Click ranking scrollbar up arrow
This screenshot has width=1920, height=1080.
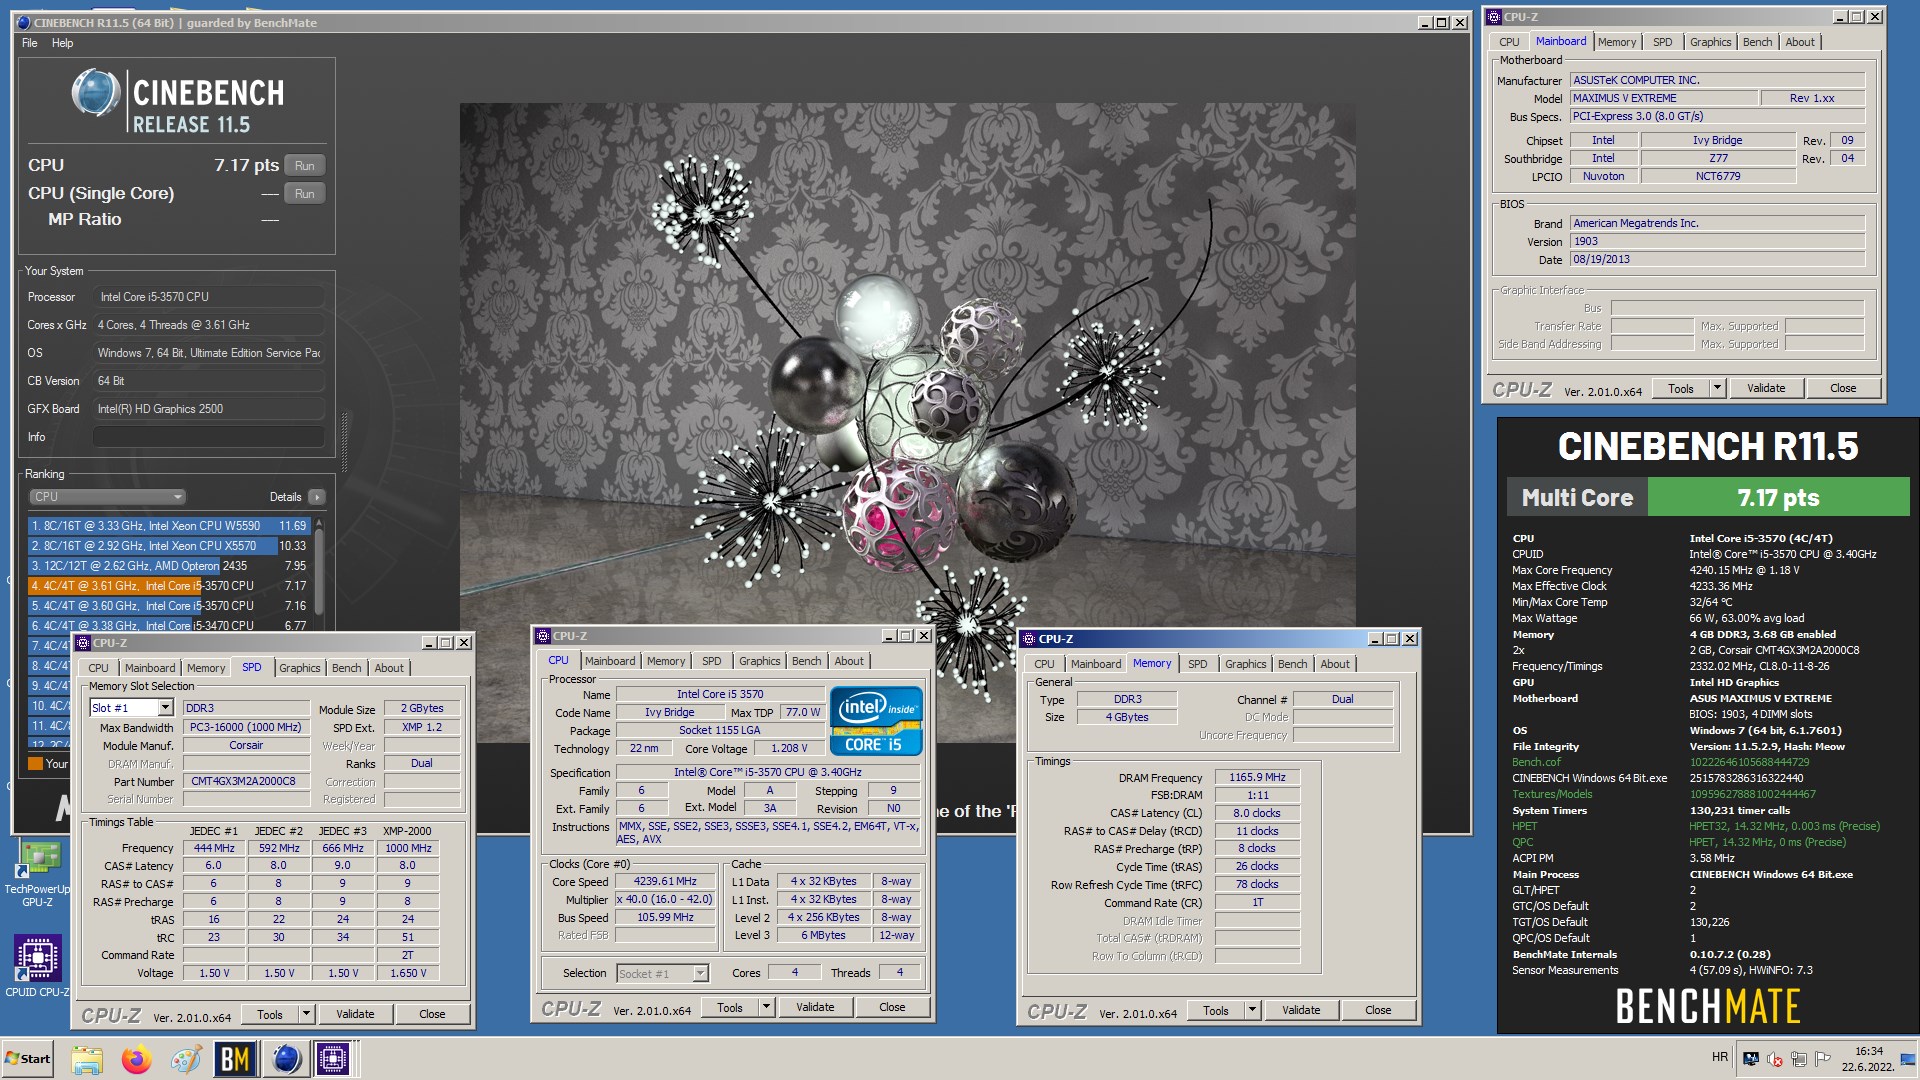319,522
